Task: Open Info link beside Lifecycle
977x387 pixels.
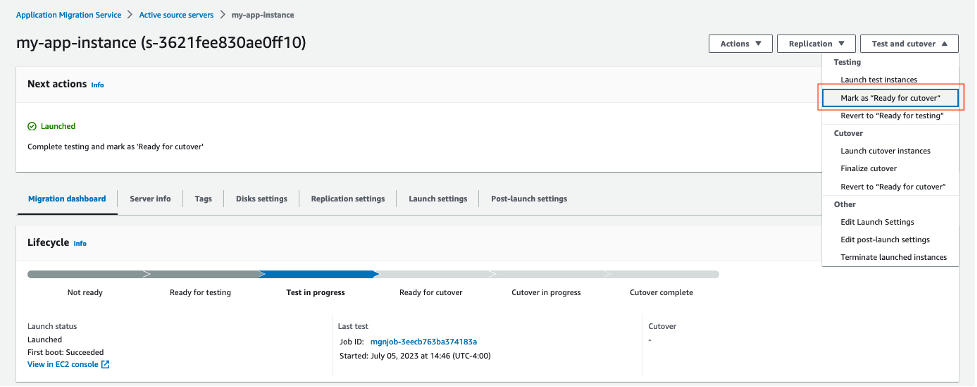Action: click(x=80, y=244)
